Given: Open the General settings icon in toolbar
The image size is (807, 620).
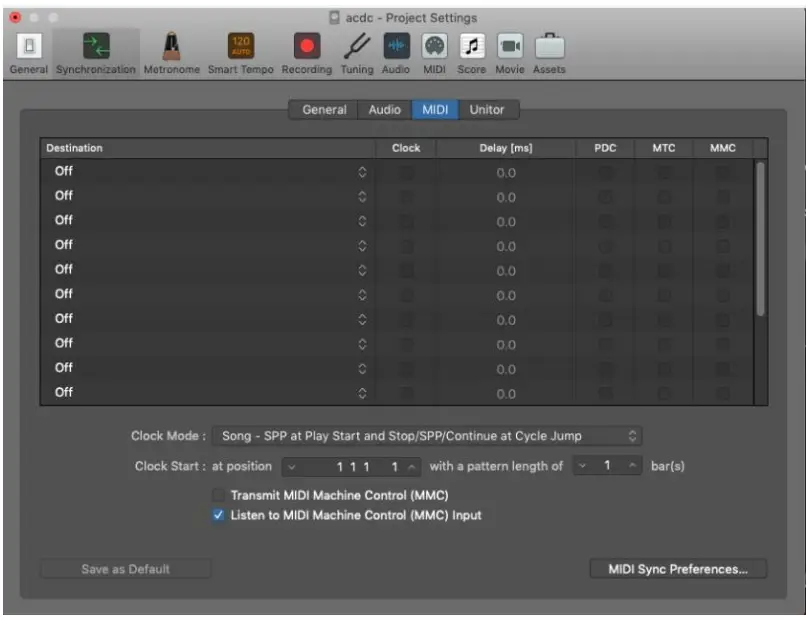Looking at the screenshot, I should click(28, 46).
